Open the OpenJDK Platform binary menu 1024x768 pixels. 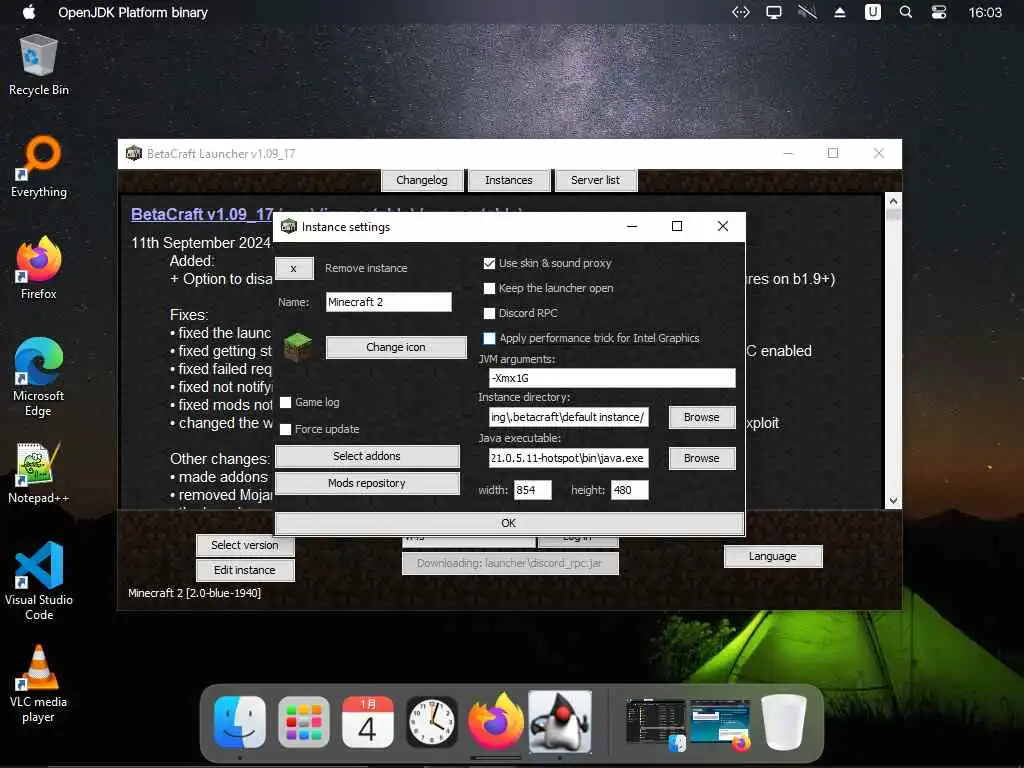click(x=133, y=12)
